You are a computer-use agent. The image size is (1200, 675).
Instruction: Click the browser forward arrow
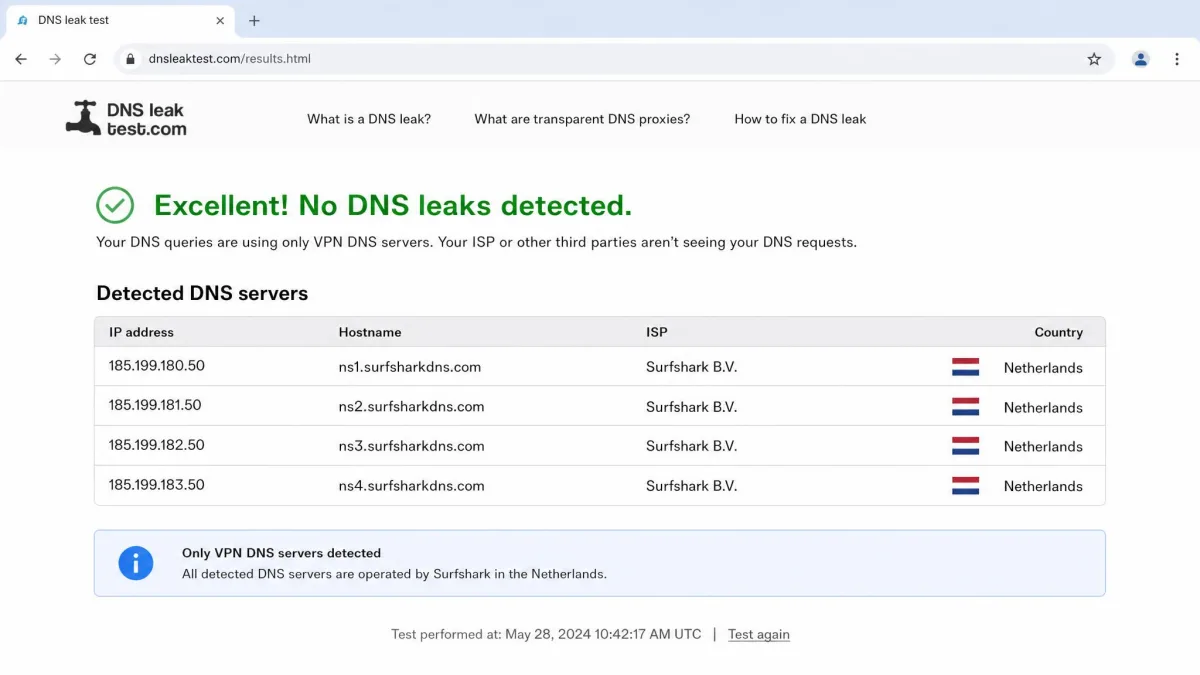click(x=55, y=59)
